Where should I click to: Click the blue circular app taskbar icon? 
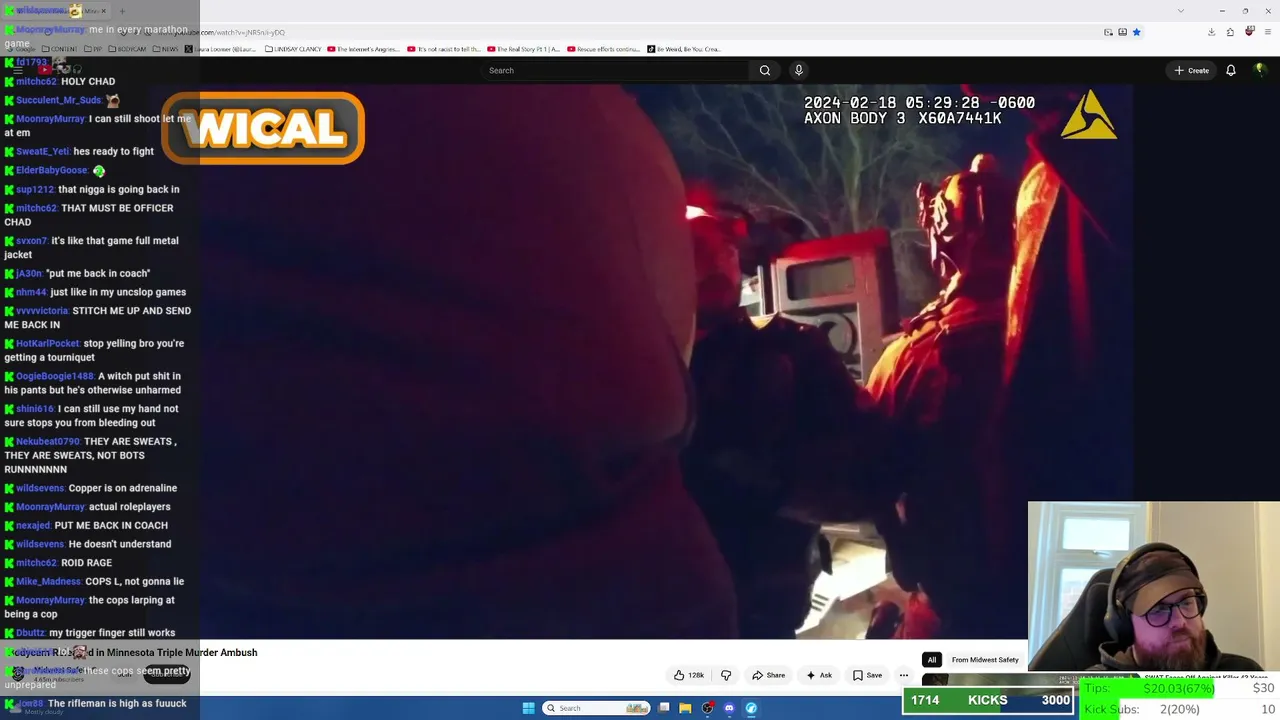click(x=751, y=708)
